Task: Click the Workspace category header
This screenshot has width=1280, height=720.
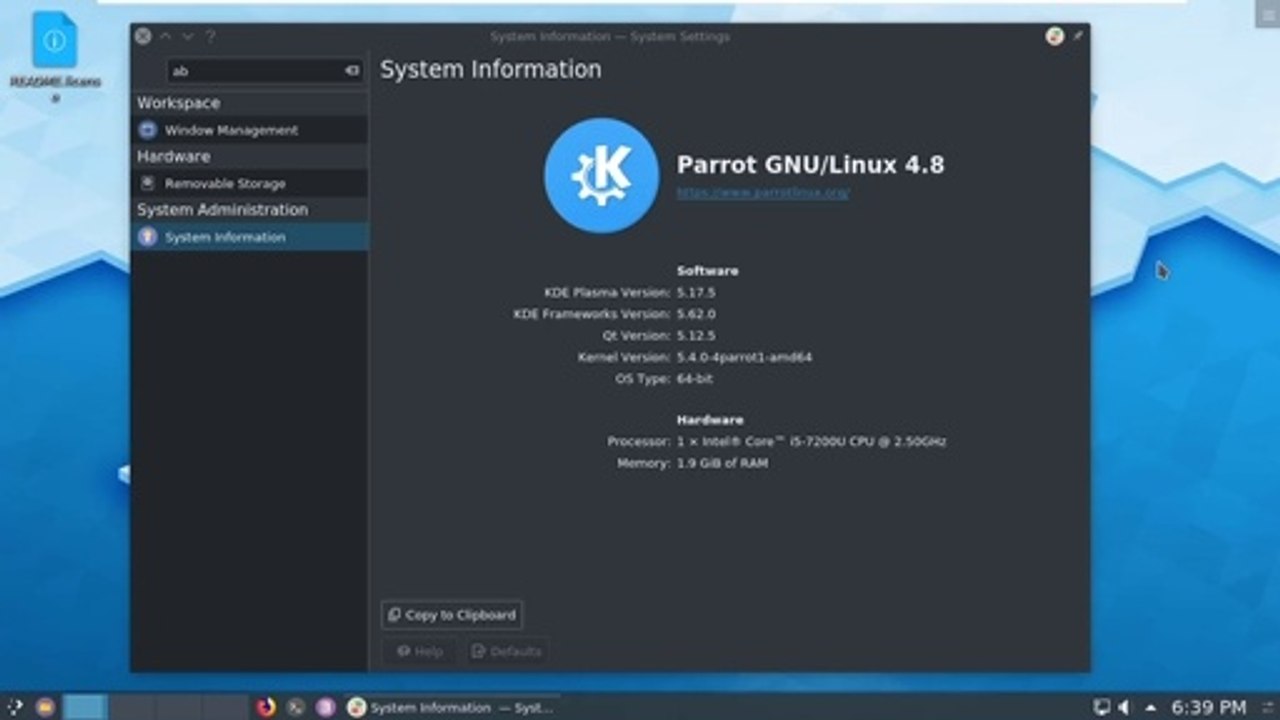Action: pos(178,103)
